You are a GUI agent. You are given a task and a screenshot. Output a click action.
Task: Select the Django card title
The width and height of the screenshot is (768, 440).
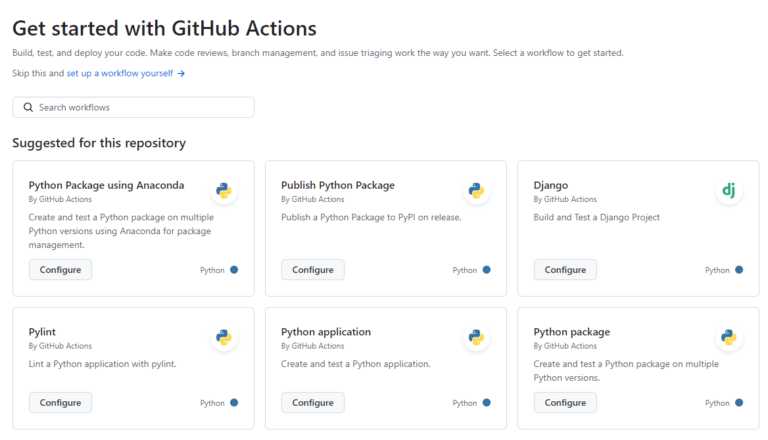[551, 185]
